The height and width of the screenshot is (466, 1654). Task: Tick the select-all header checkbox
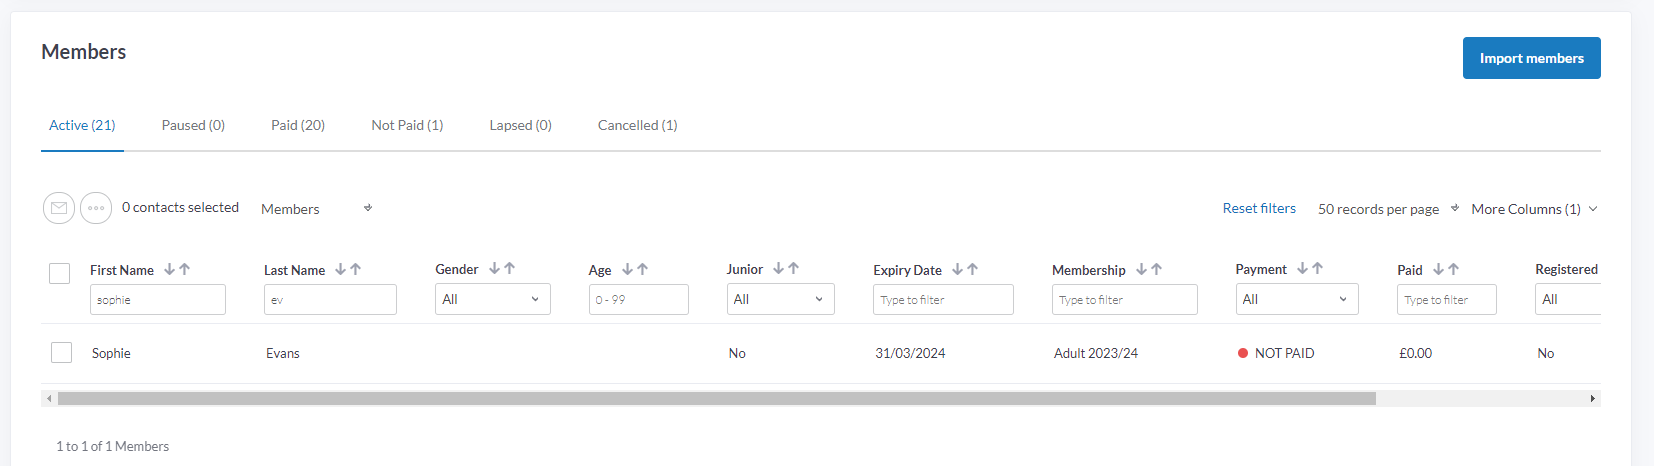coord(60,273)
